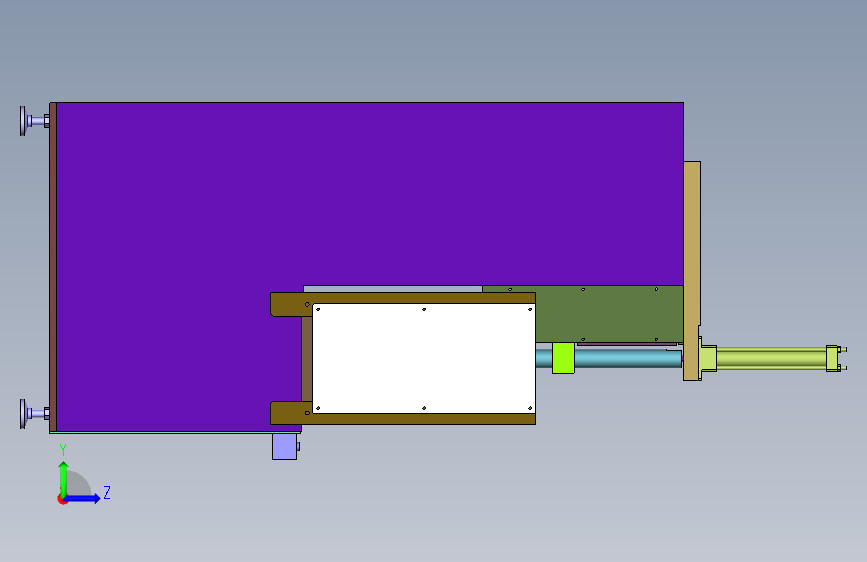This screenshot has height=562, width=867.
Task: Click the blue Z axis of triad
Action: point(83,498)
